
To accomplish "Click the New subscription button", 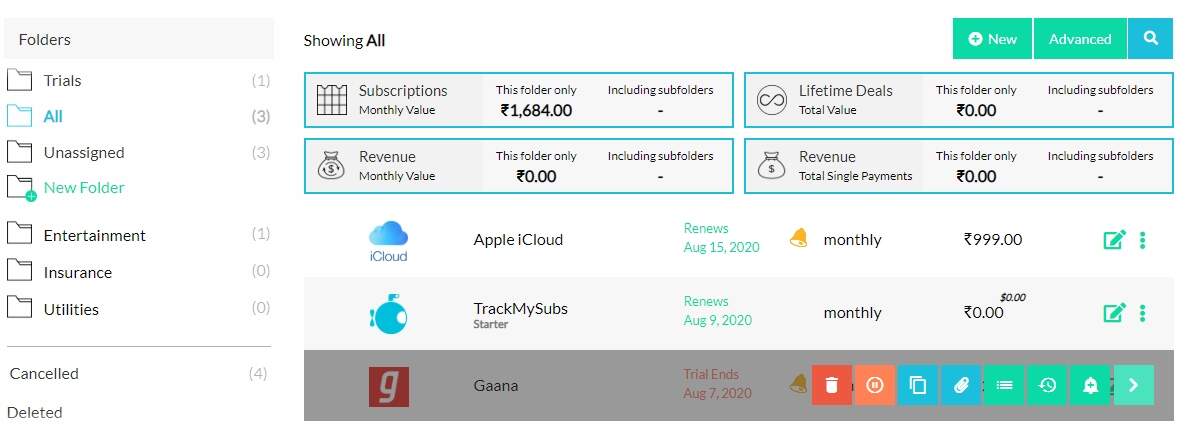I will pos(992,39).
